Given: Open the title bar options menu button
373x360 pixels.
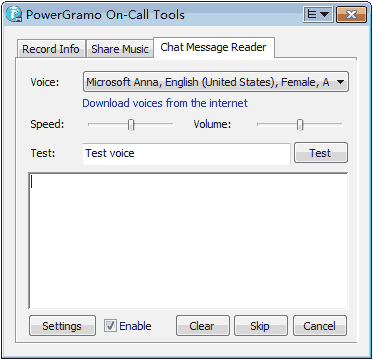Looking at the screenshot, I should click(x=318, y=15).
